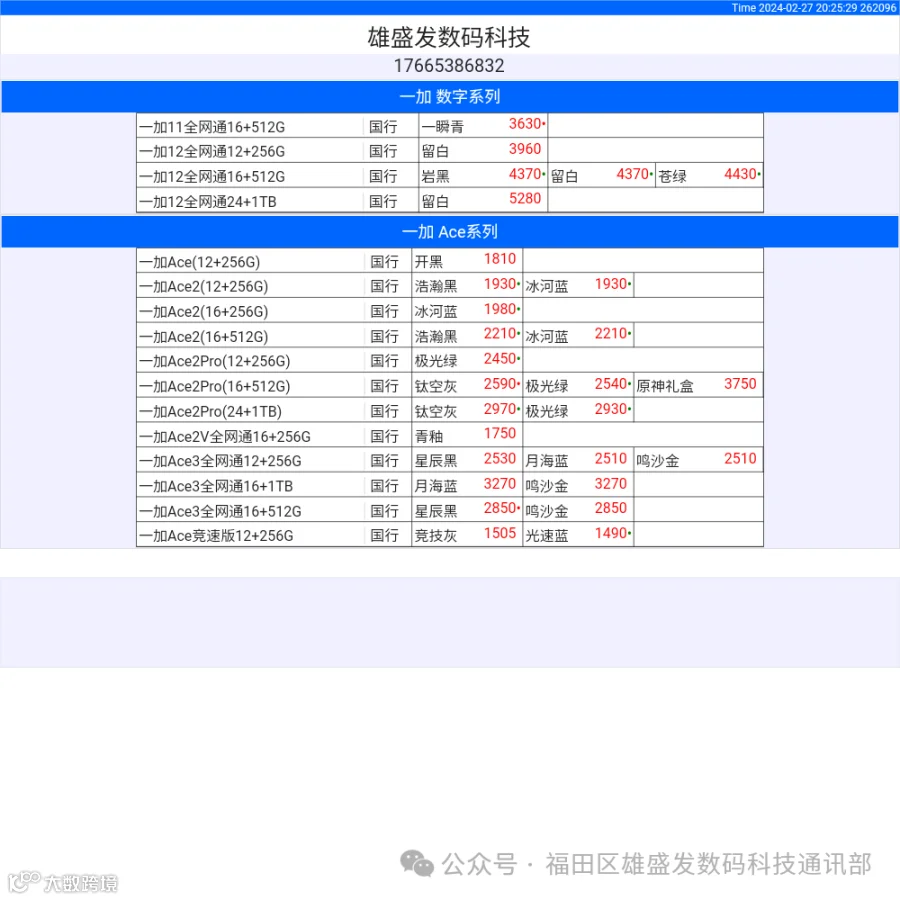Select the model 一加12全网通16+512G
The height and width of the screenshot is (900, 900).
[x=212, y=177]
